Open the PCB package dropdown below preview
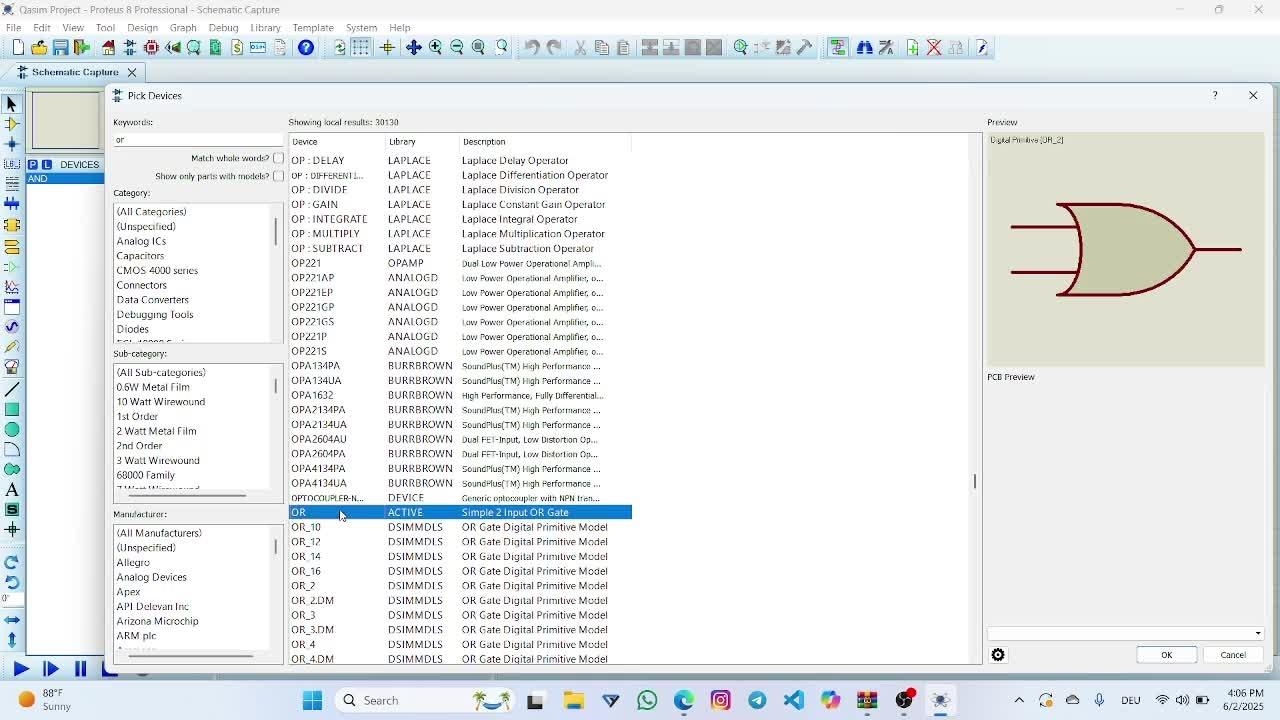The image size is (1280, 720). click(1125, 633)
